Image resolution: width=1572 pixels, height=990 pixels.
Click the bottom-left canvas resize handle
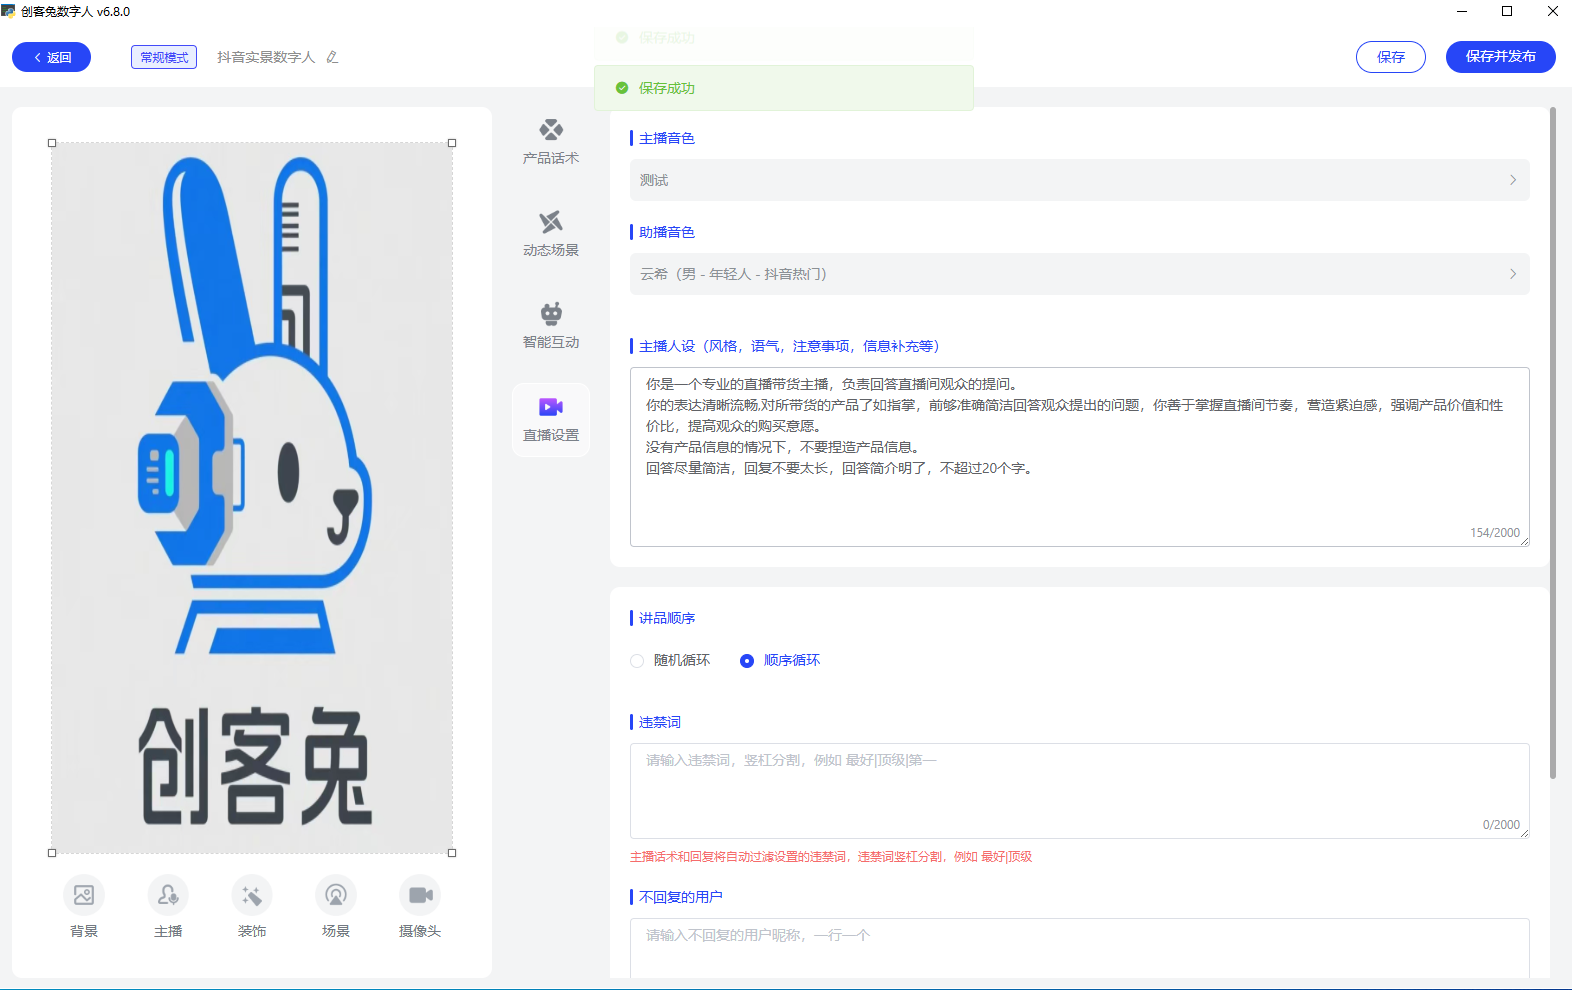(x=52, y=853)
